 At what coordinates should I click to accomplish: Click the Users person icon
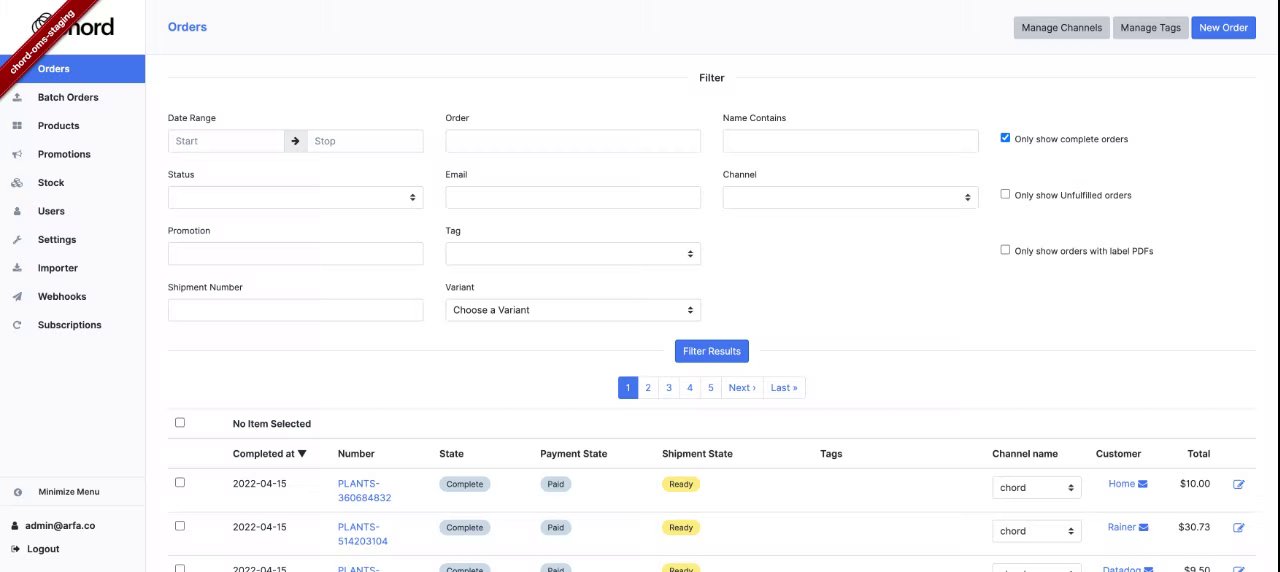(17, 211)
